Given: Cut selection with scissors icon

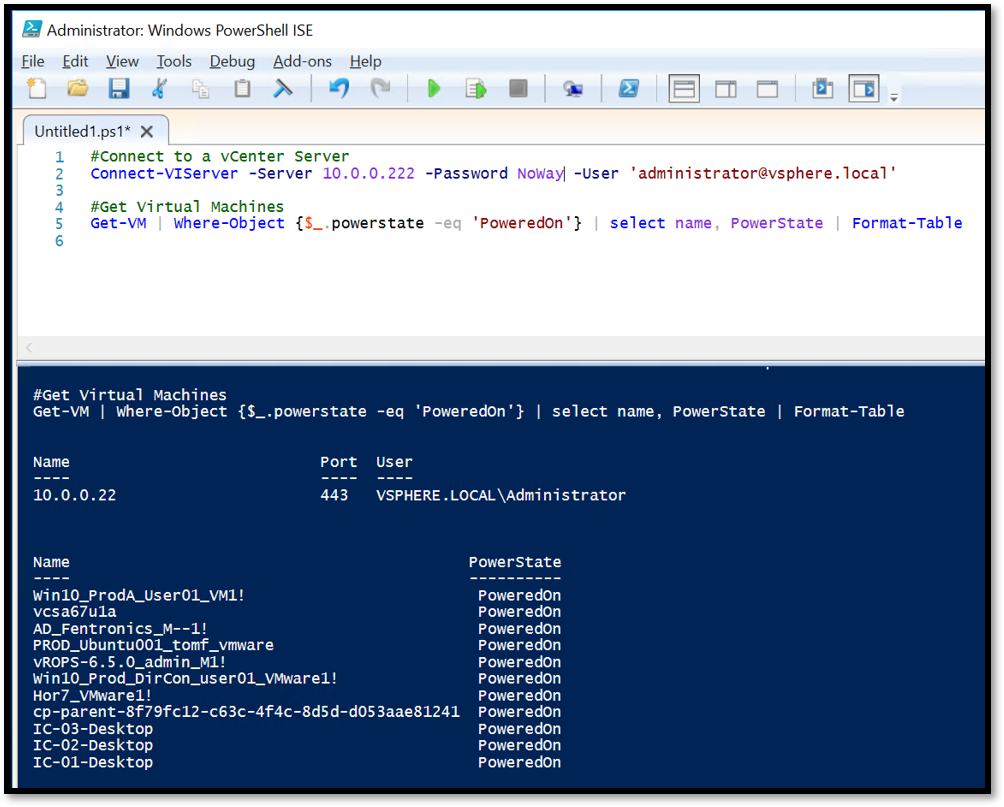Looking at the screenshot, I should (x=159, y=88).
